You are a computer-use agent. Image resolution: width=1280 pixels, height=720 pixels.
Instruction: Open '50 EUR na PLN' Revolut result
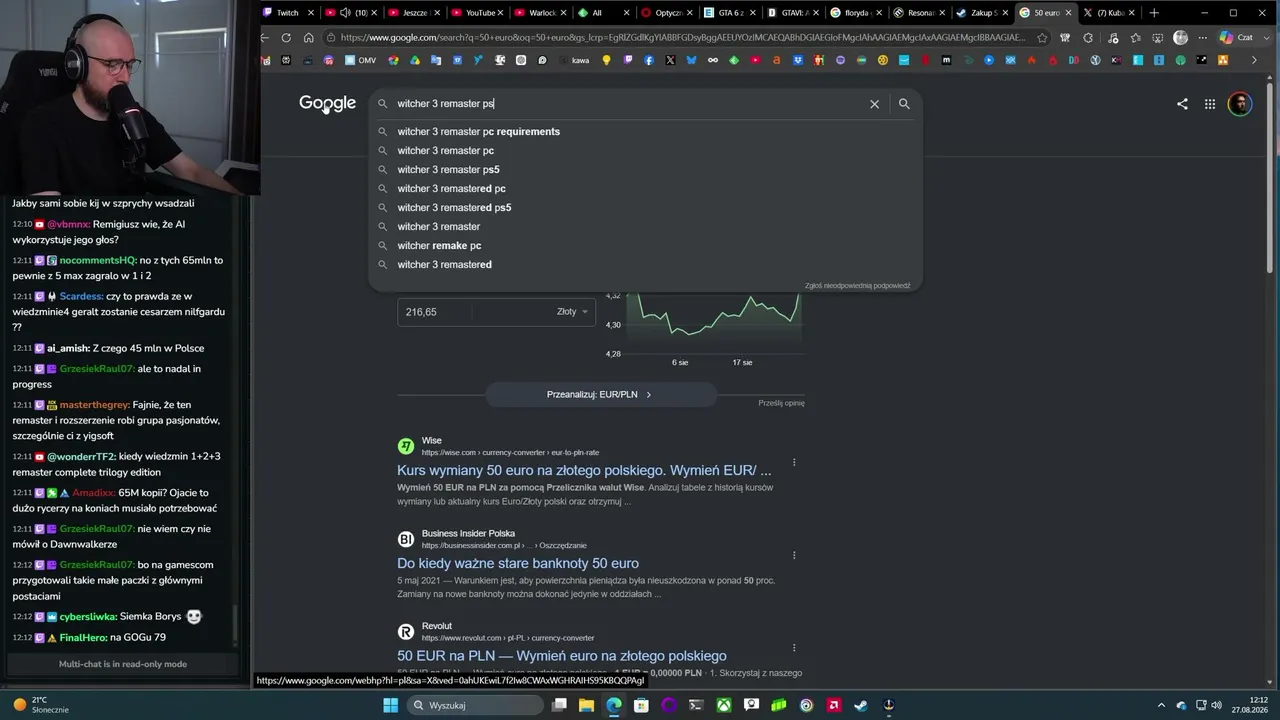[562, 656]
